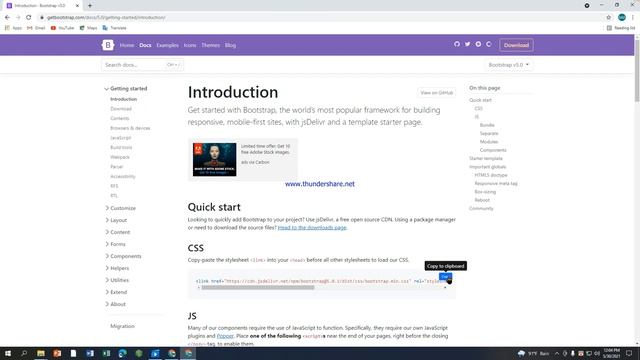Follow 'Head to the downloads page' link
Viewport: 640px width, 360px height.
[312, 227]
